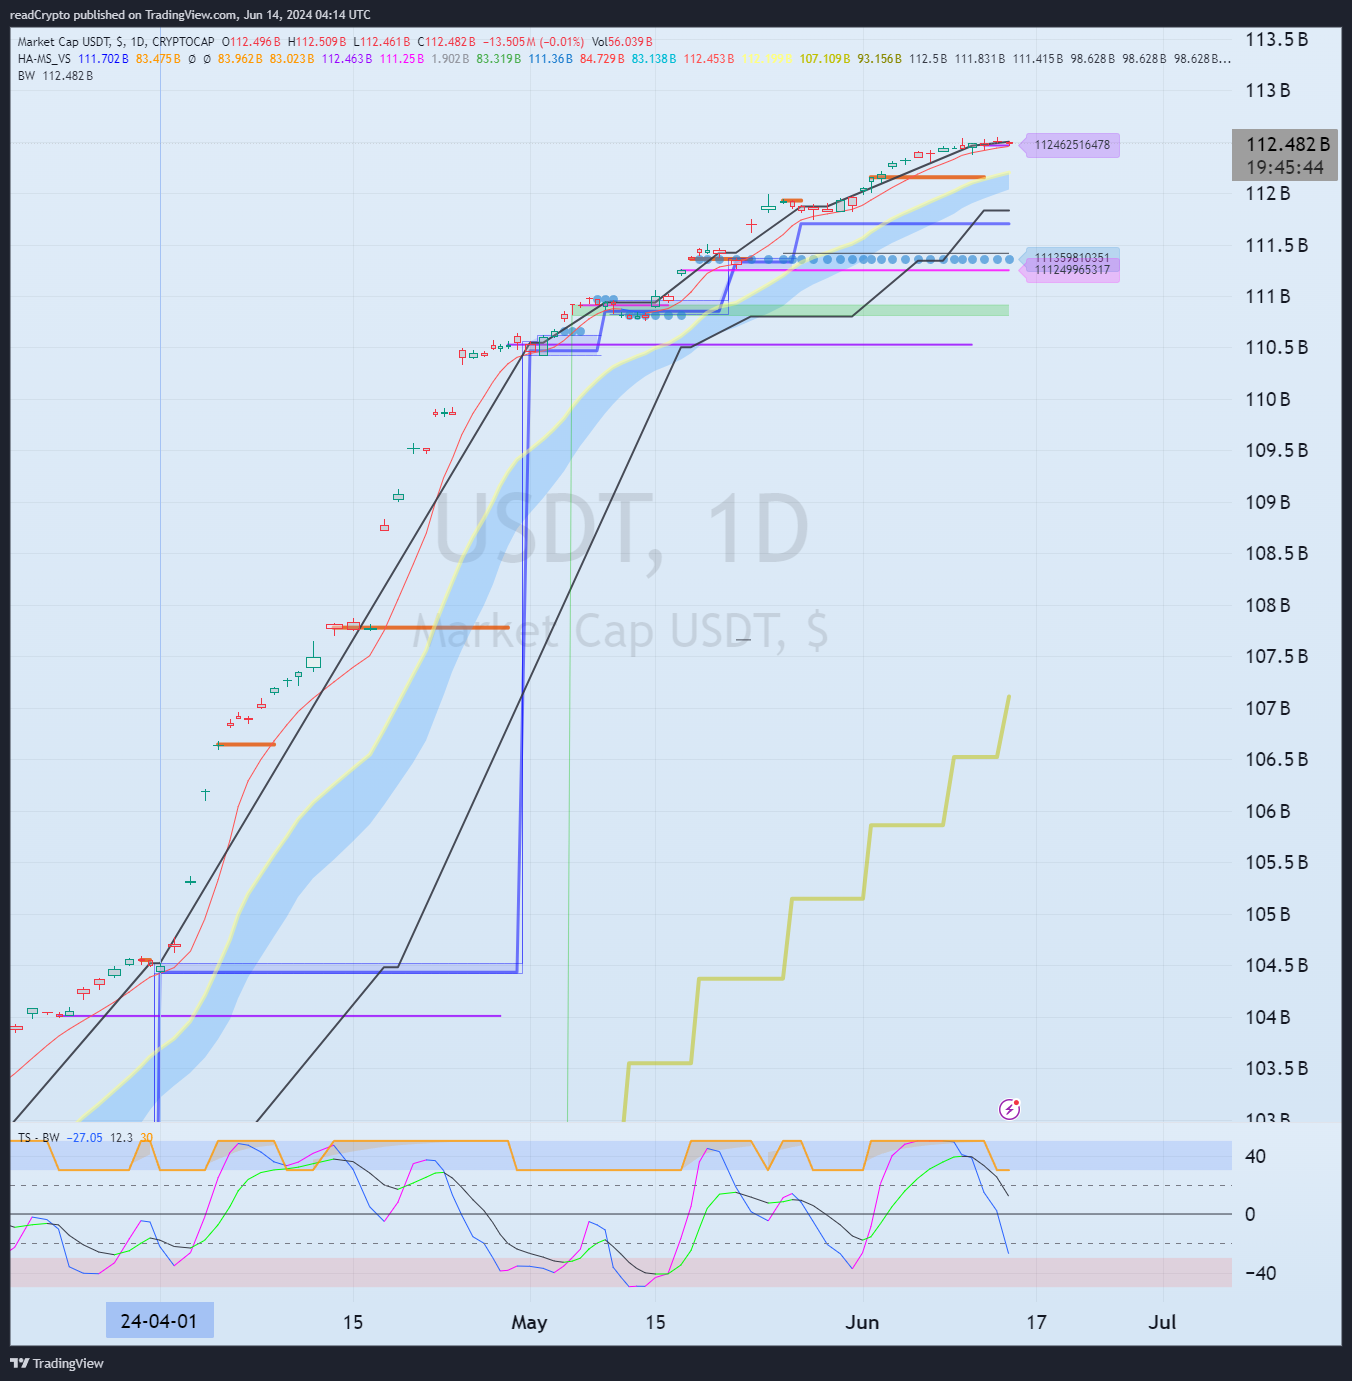Click the 107 B price axis label

(1267, 709)
